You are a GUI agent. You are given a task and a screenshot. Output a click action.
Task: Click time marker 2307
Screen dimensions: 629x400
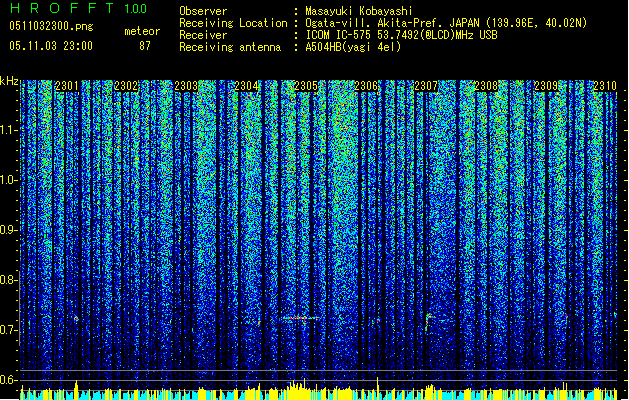click(x=426, y=86)
